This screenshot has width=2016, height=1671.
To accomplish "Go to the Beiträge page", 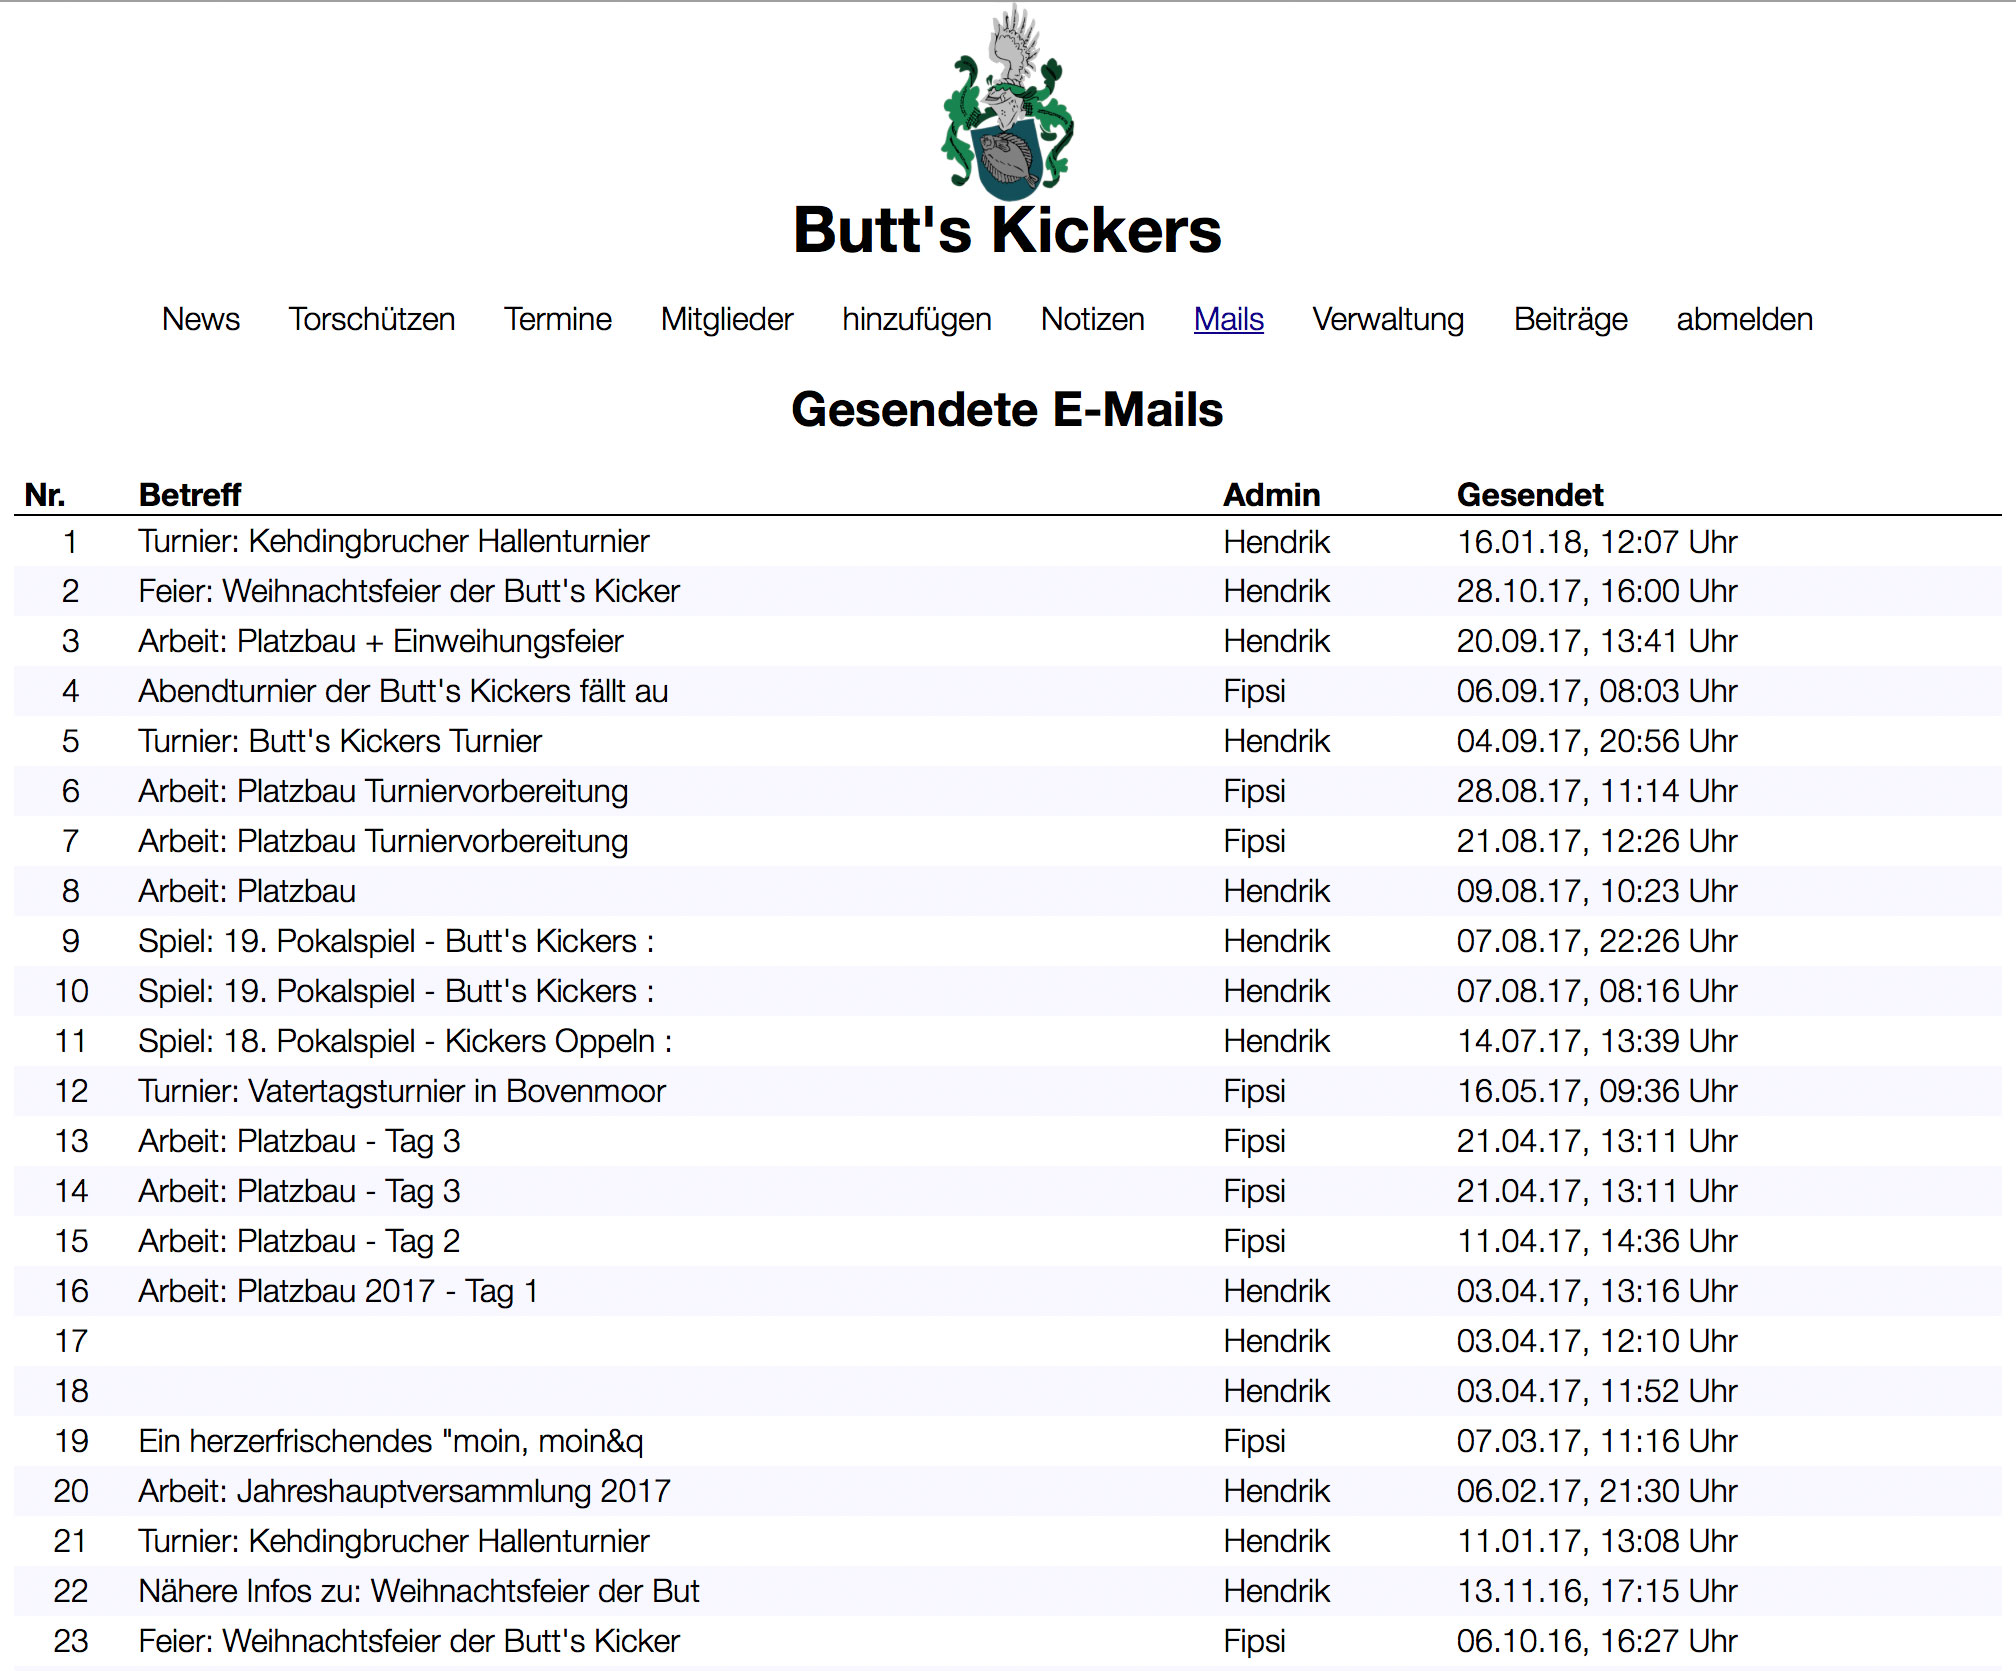I will [1570, 319].
